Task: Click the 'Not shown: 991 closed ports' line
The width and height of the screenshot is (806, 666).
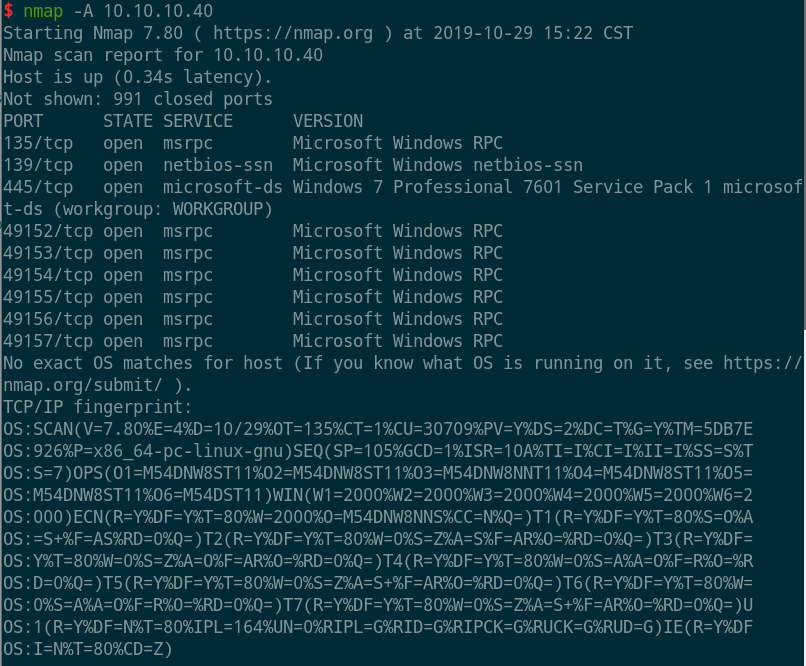Action: tap(138, 99)
